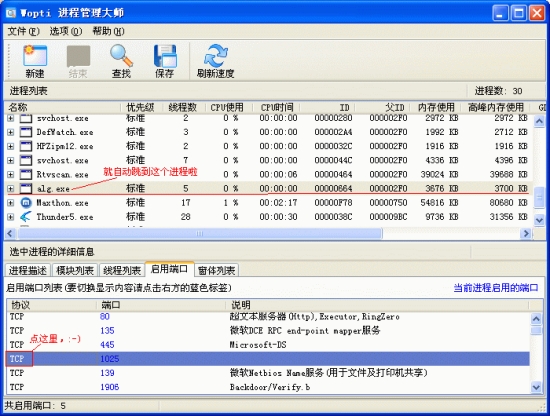Select the TCP port 135 row
This screenshot has width=550, height=416.
pos(268,331)
